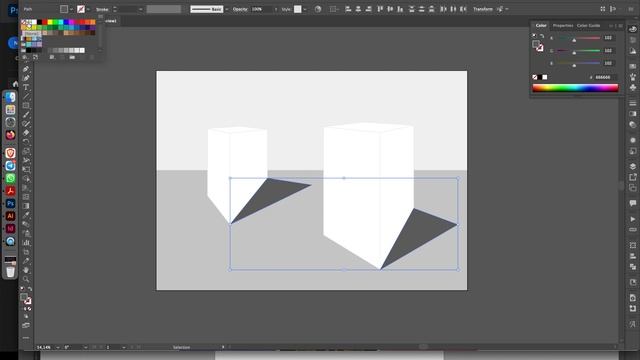Switch to the Properties tab

pos(562,25)
